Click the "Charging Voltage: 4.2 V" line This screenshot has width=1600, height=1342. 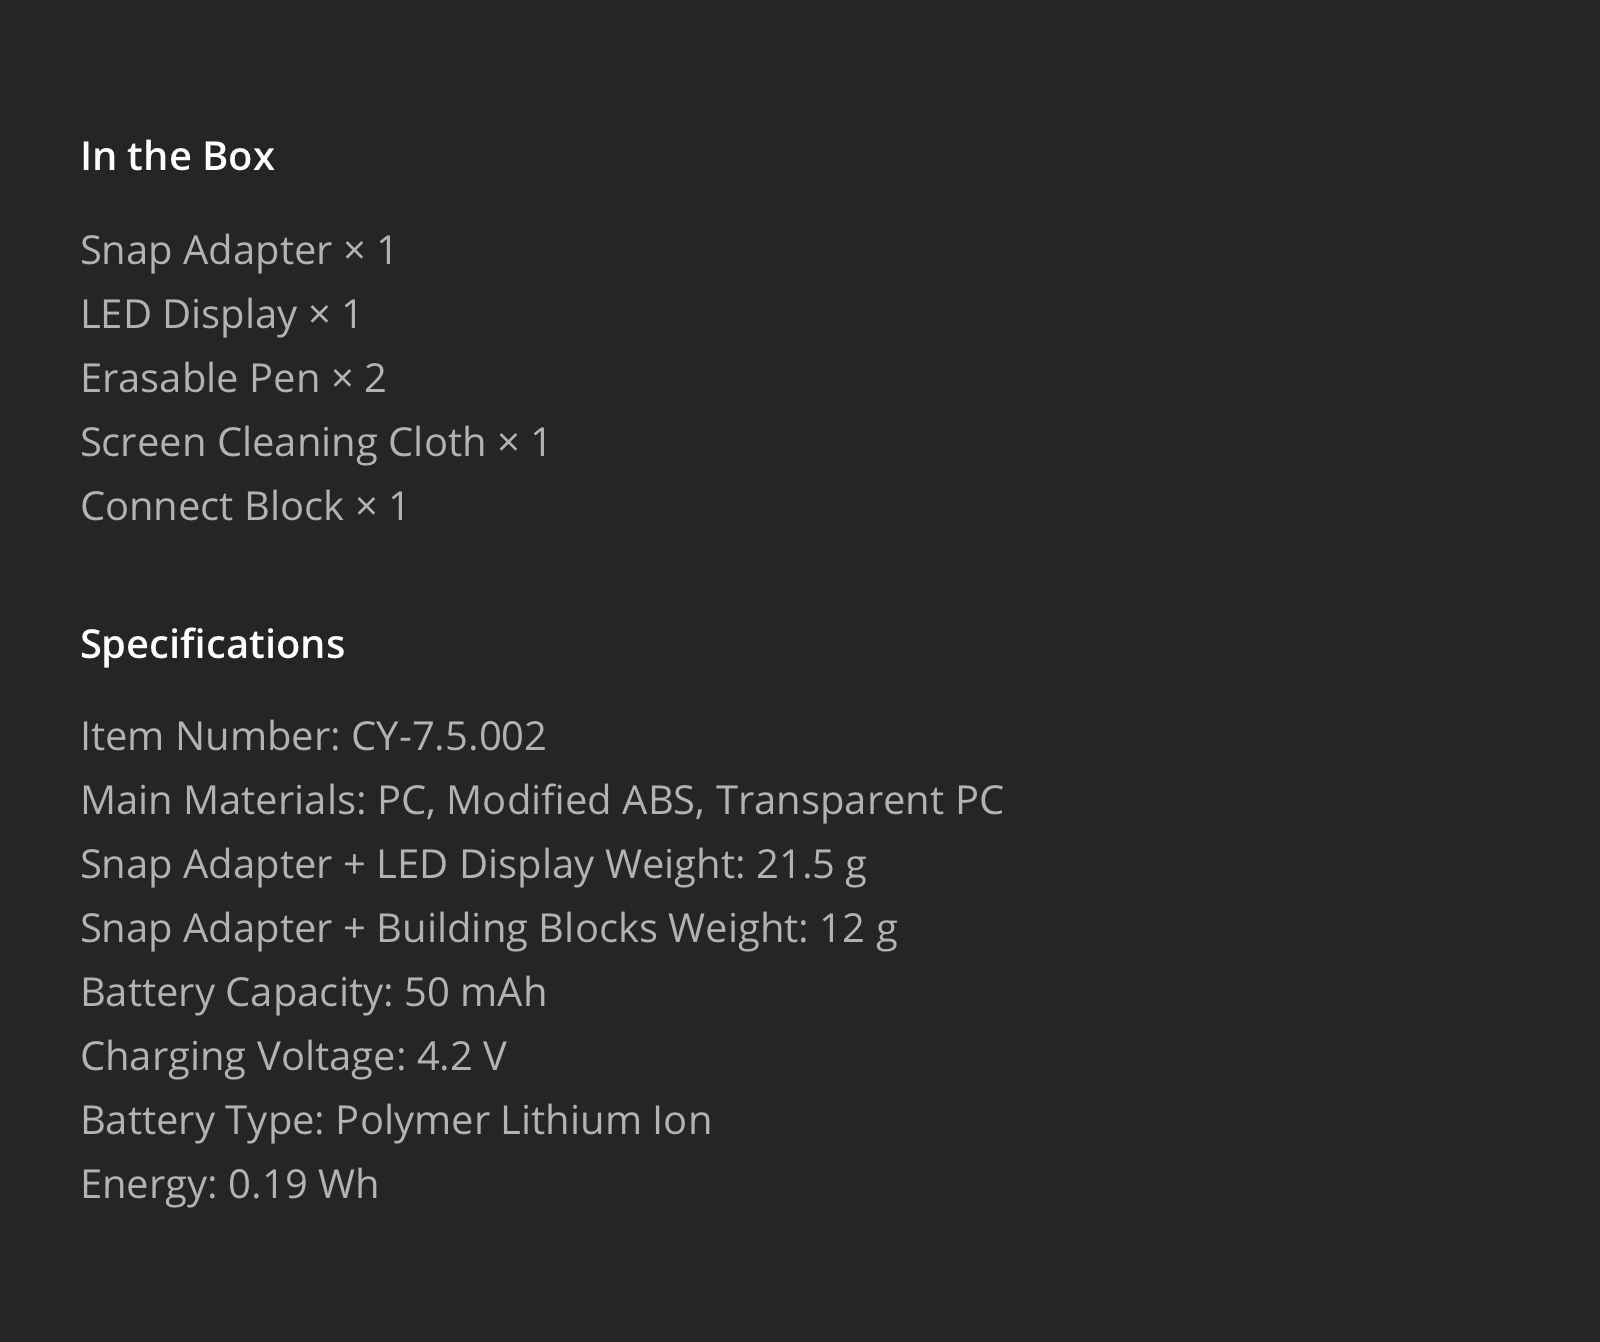tap(293, 1056)
